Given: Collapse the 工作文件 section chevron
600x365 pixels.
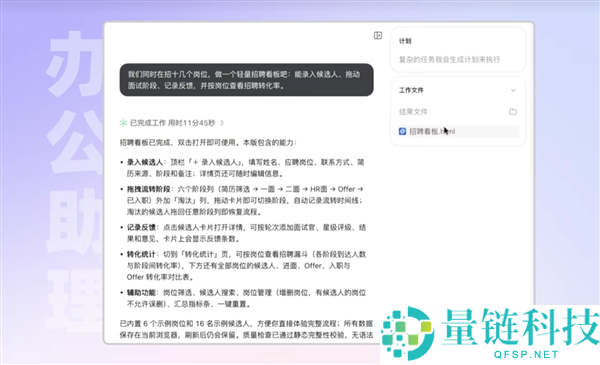Looking at the screenshot, I should coord(513,90).
